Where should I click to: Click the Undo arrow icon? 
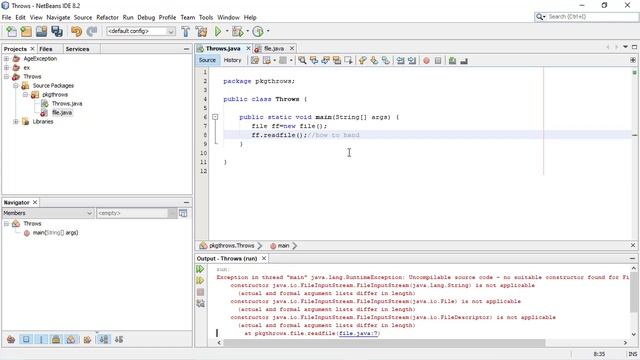pyautogui.click(x=76, y=31)
